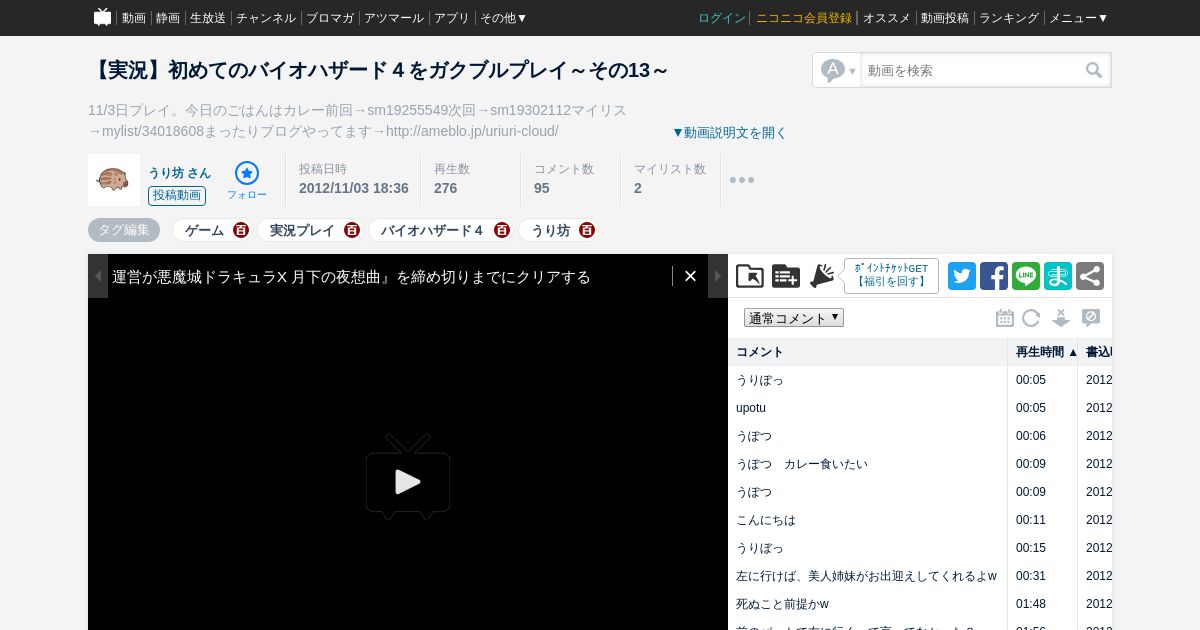The height and width of the screenshot is (630, 1200).
Task: Click the ログイン link
Action: [x=722, y=18]
